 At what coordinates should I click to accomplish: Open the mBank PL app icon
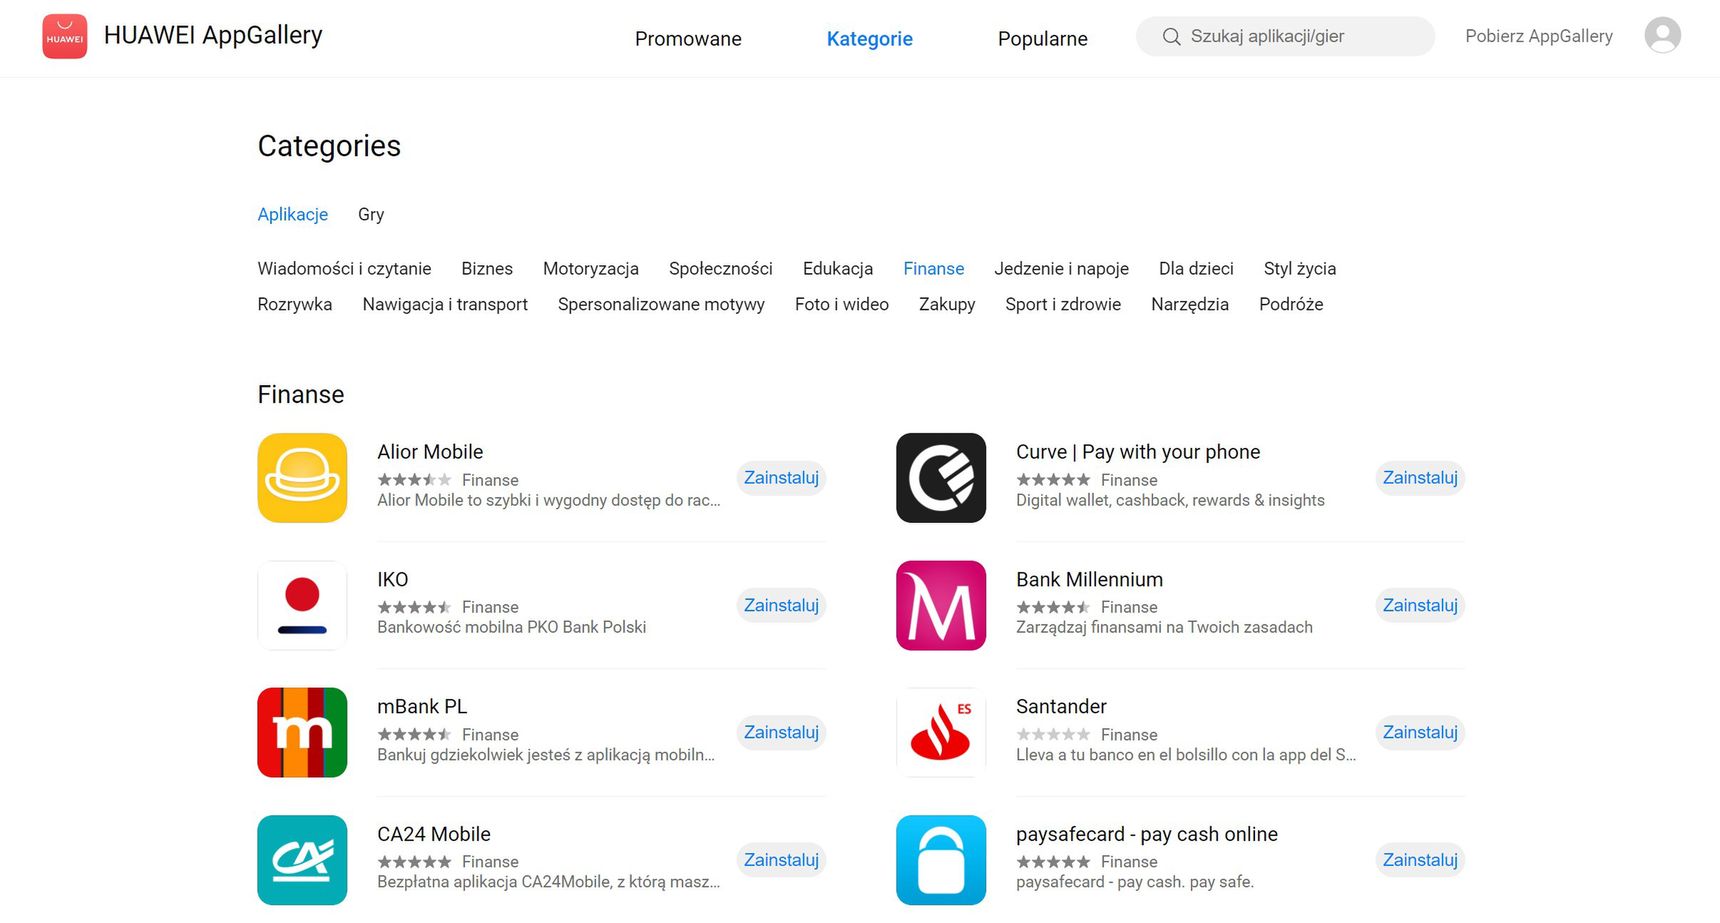[302, 732]
